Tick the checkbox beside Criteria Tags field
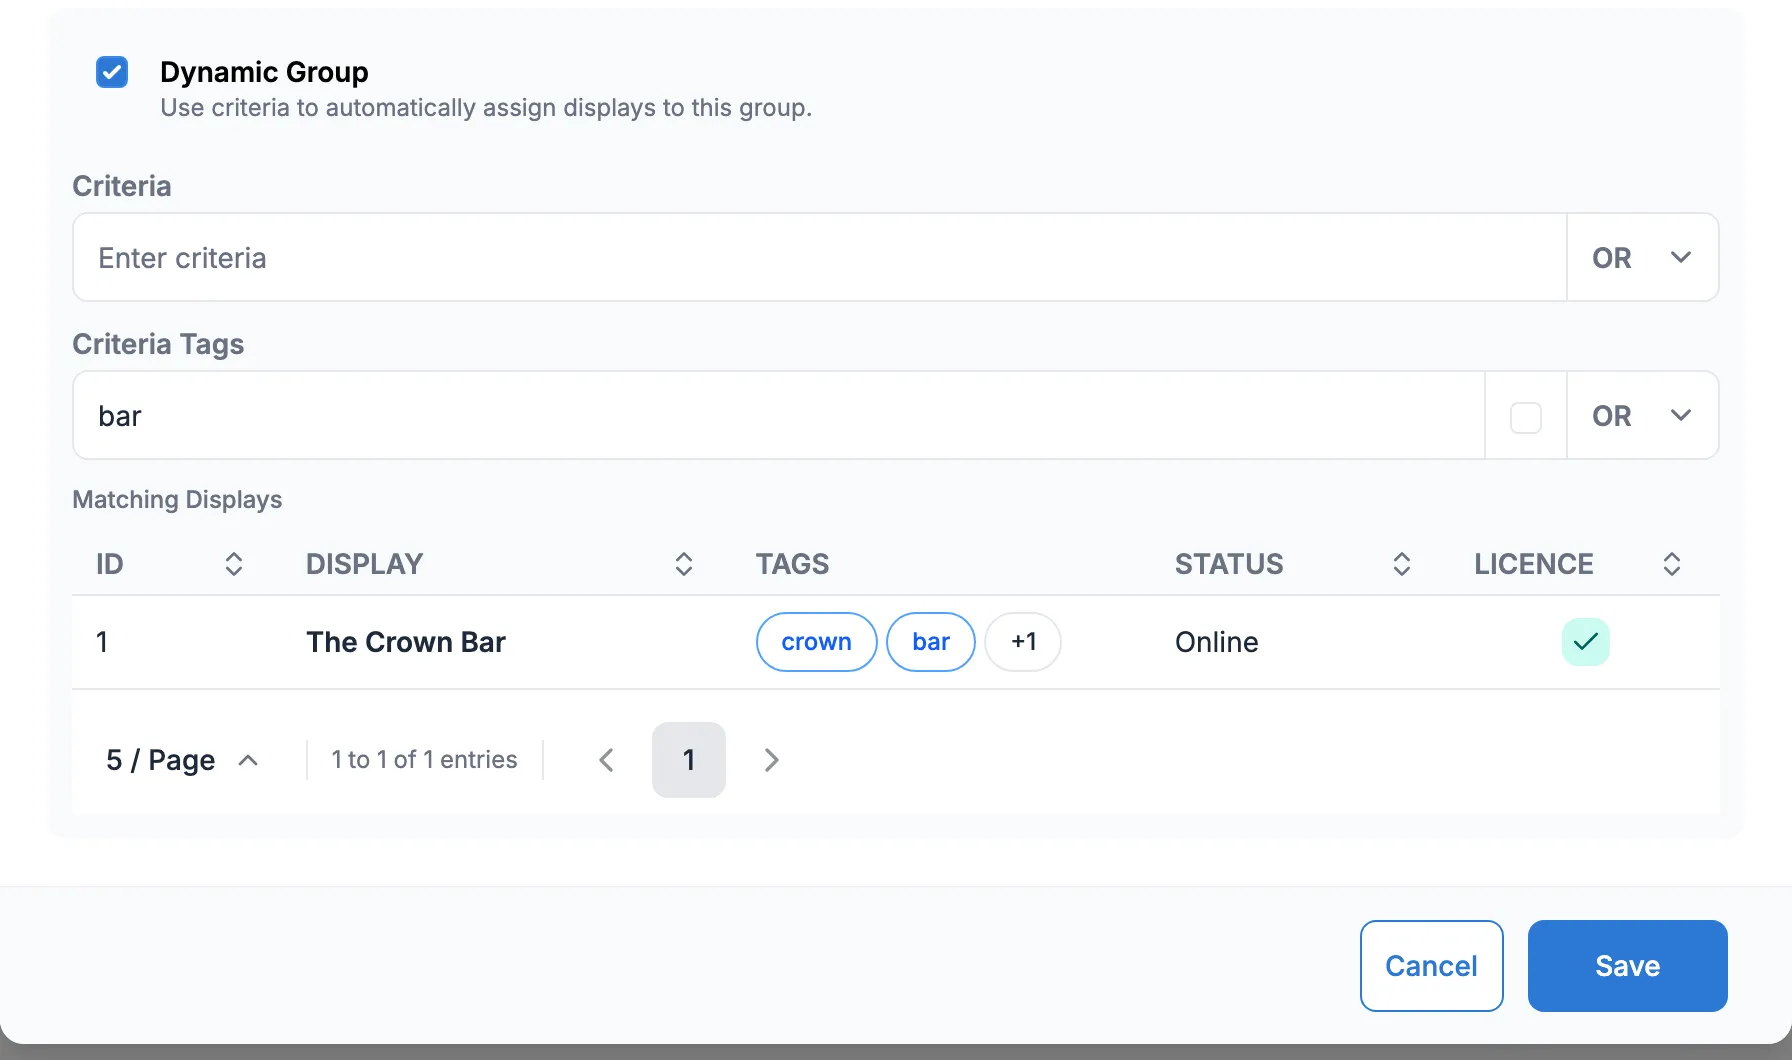The image size is (1792, 1060). coord(1525,417)
